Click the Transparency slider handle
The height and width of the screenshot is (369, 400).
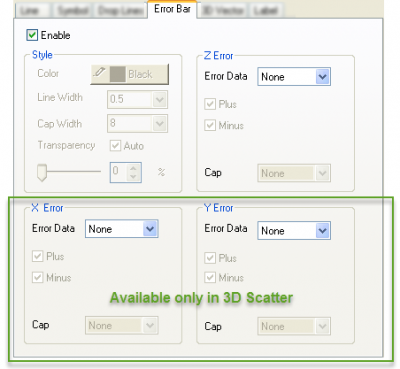42,172
